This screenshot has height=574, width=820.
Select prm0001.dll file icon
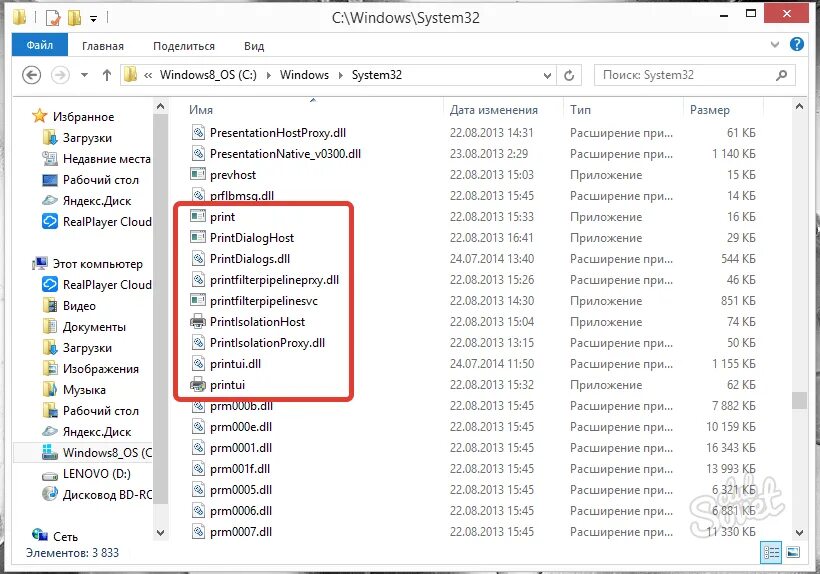pyautogui.click(x=198, y=447)
